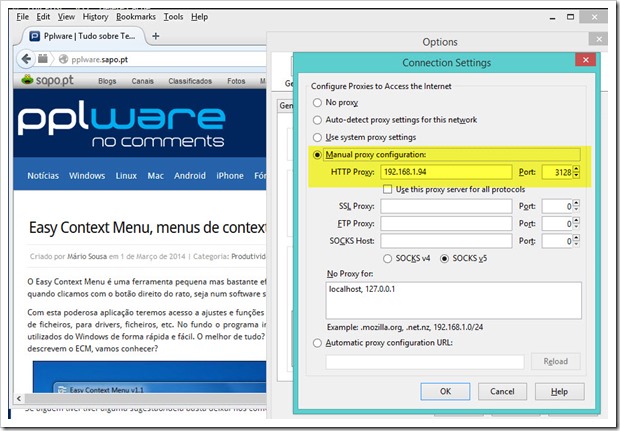This screenshot has height=431, width=620.
Task: Click the Ppleware tab favicon
Action: (x=35, y=36)
